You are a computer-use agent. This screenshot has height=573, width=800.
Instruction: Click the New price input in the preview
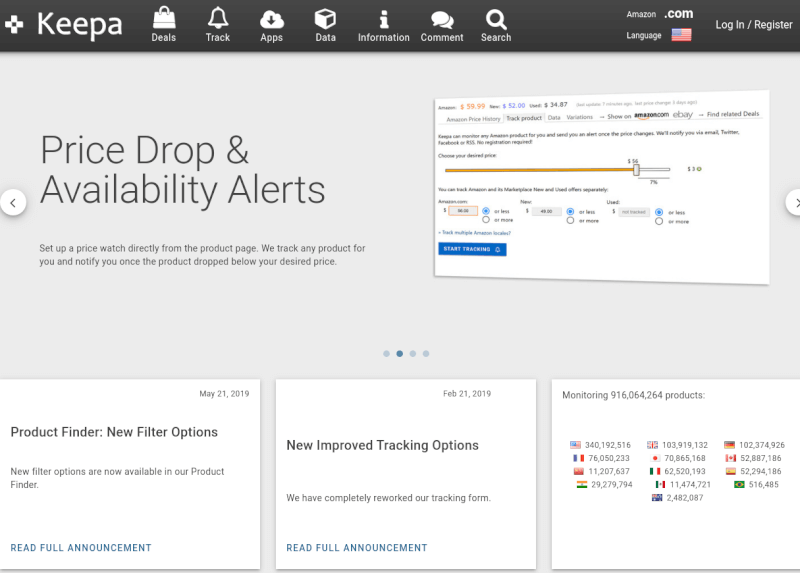tap(546, 211)
